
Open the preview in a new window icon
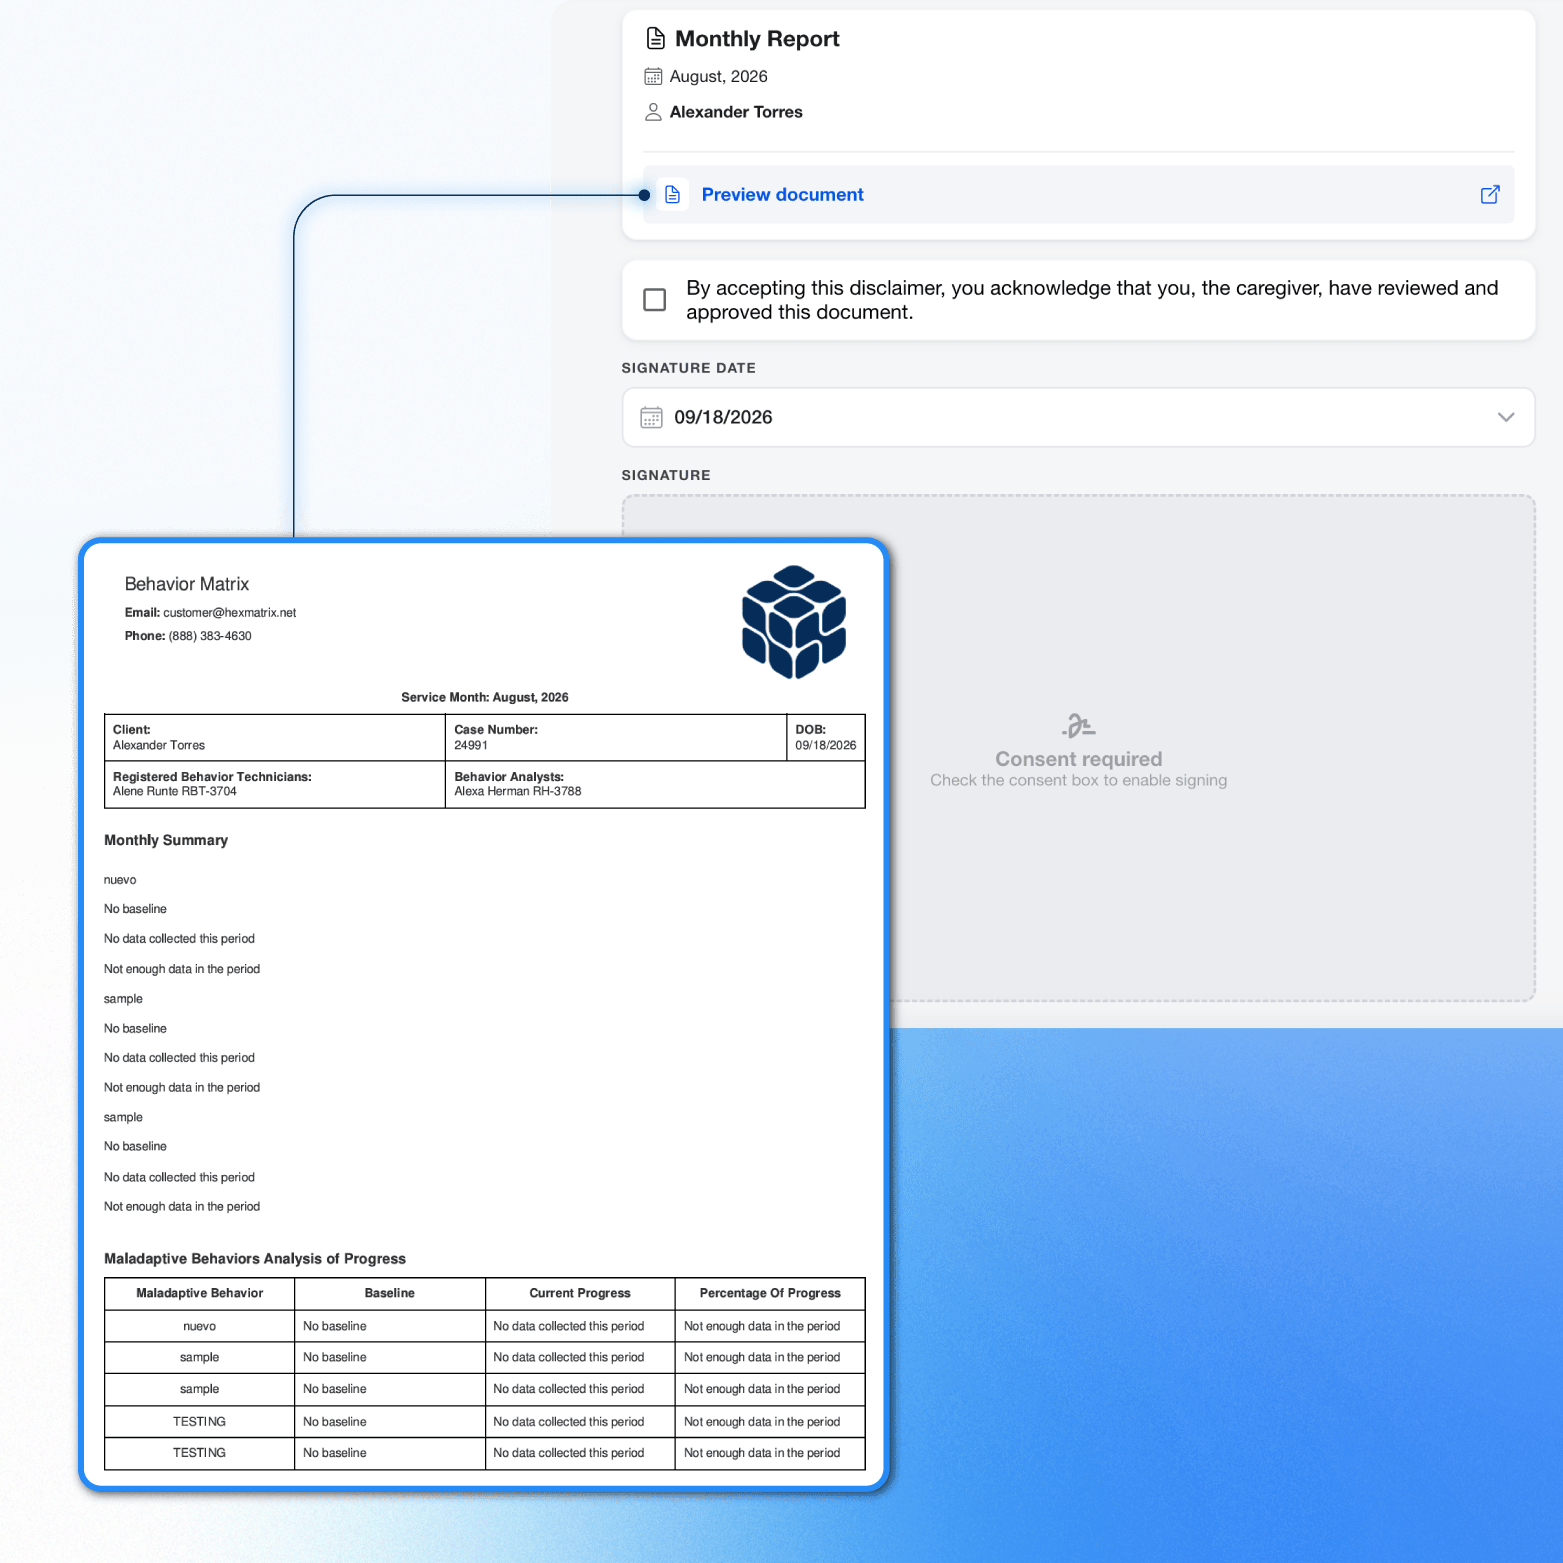tap(1490, 195)
